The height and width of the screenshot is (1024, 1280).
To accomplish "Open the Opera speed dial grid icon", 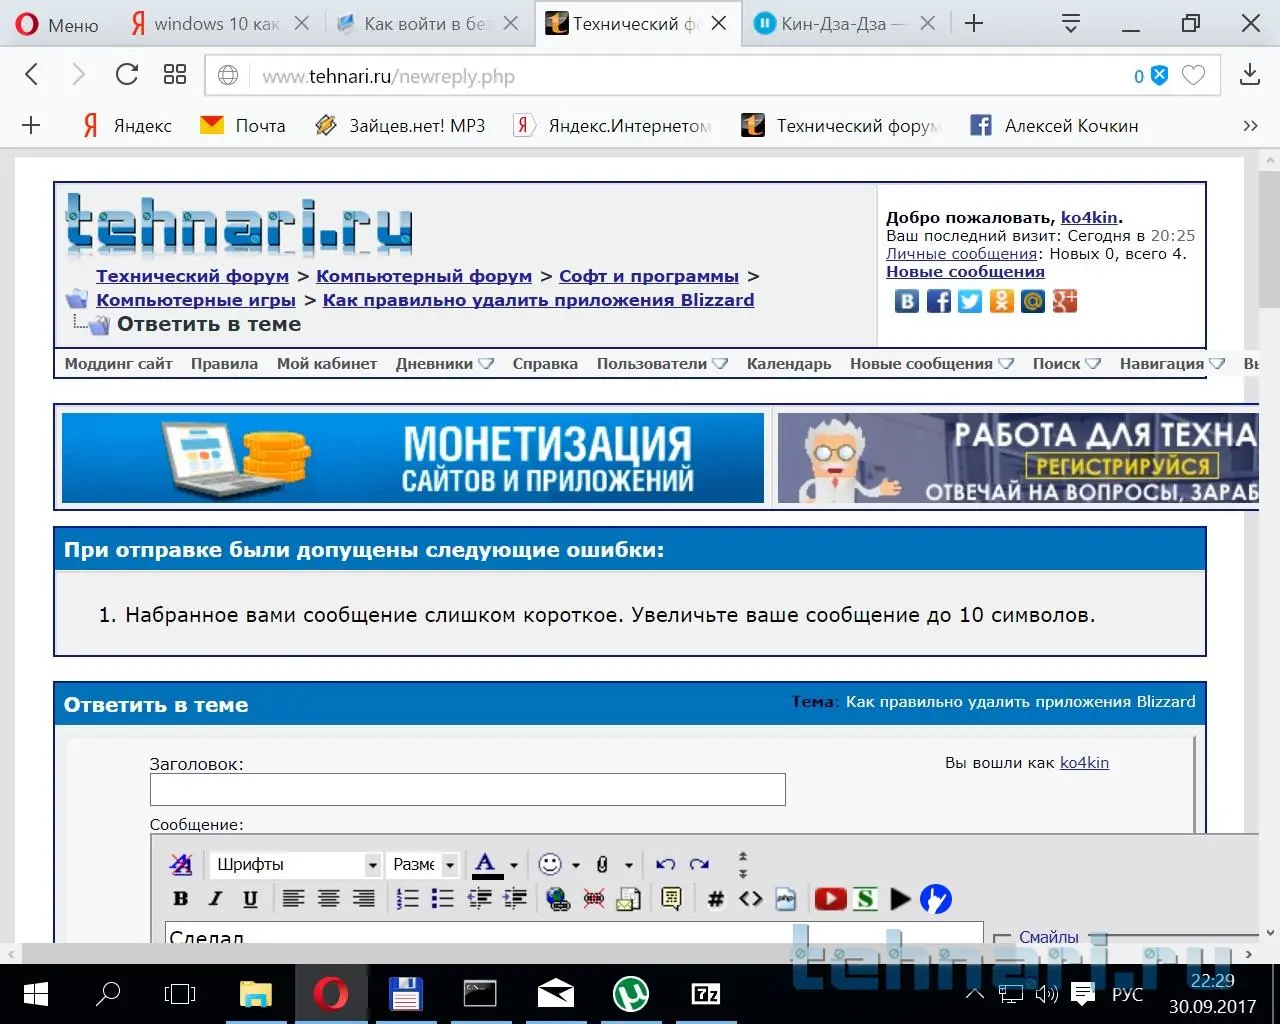I will pyautogui.click(x=175, y=75).
